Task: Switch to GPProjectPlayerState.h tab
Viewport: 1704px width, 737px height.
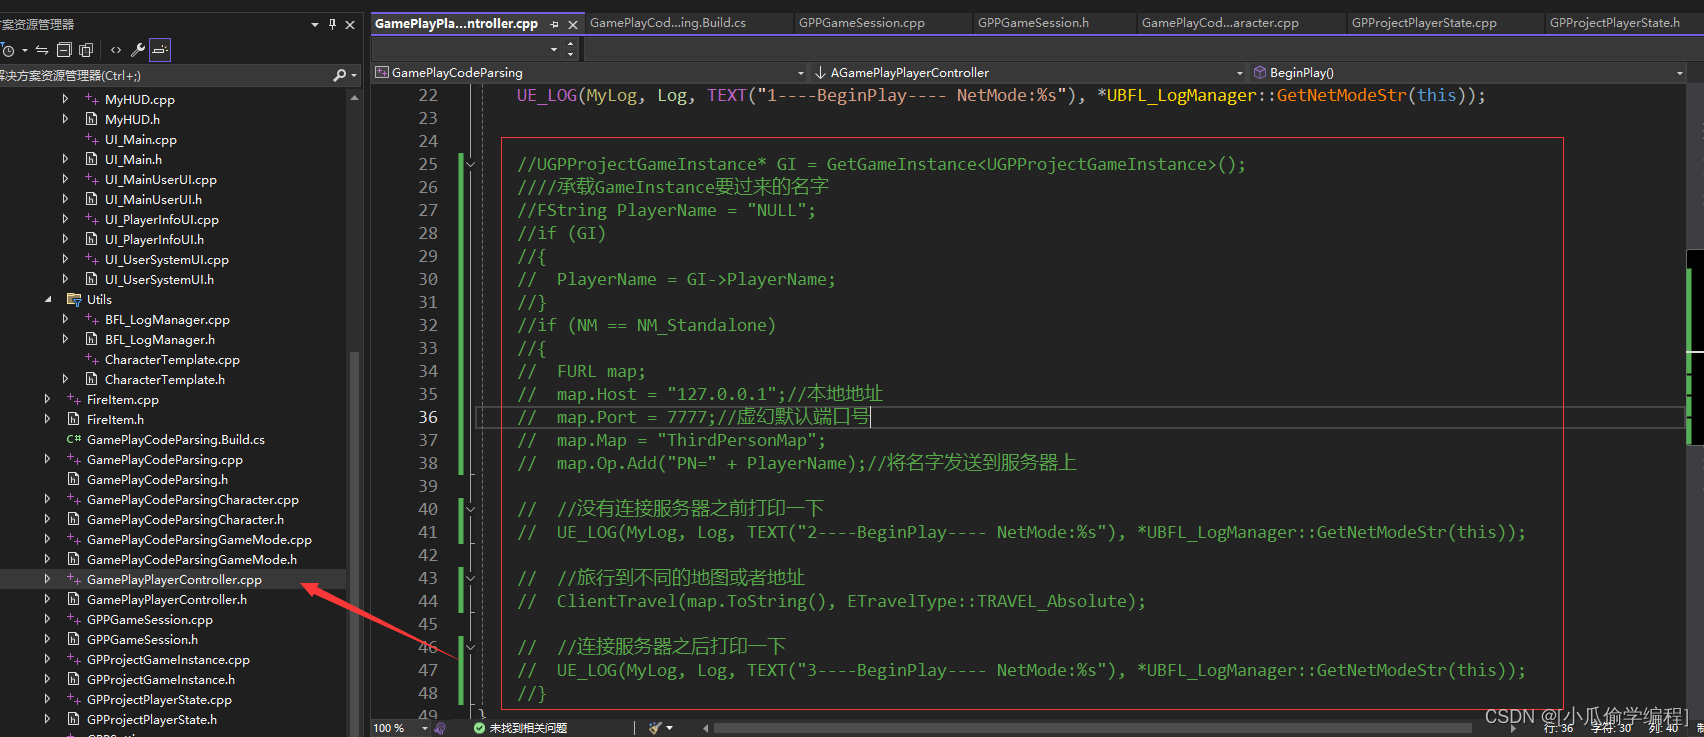Action: (x=1615, y=22)
